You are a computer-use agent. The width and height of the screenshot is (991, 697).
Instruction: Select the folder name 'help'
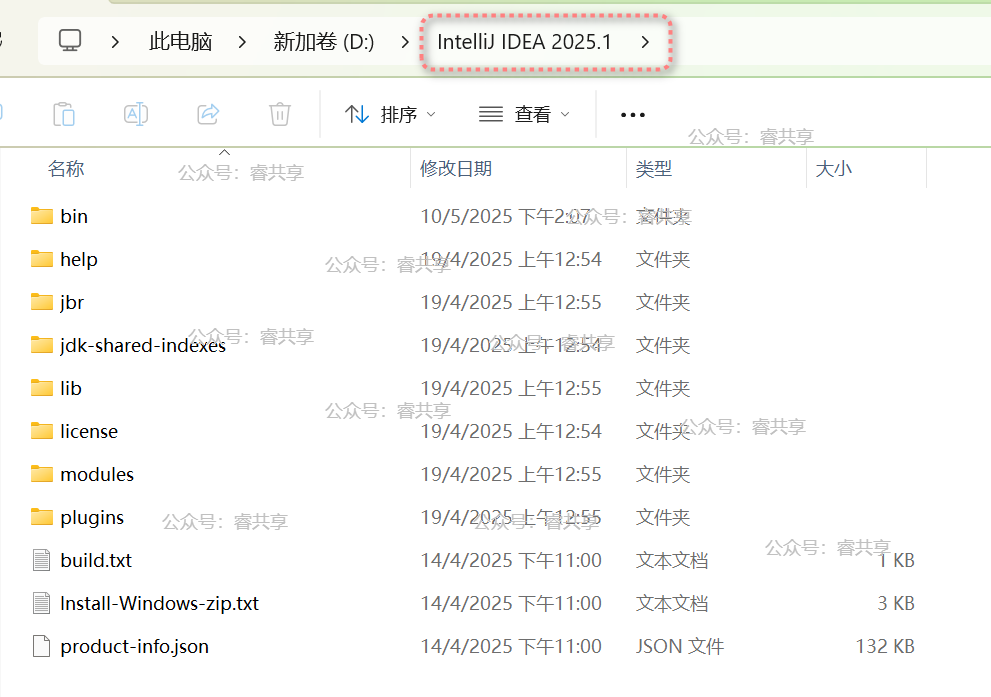pos(79,259)
